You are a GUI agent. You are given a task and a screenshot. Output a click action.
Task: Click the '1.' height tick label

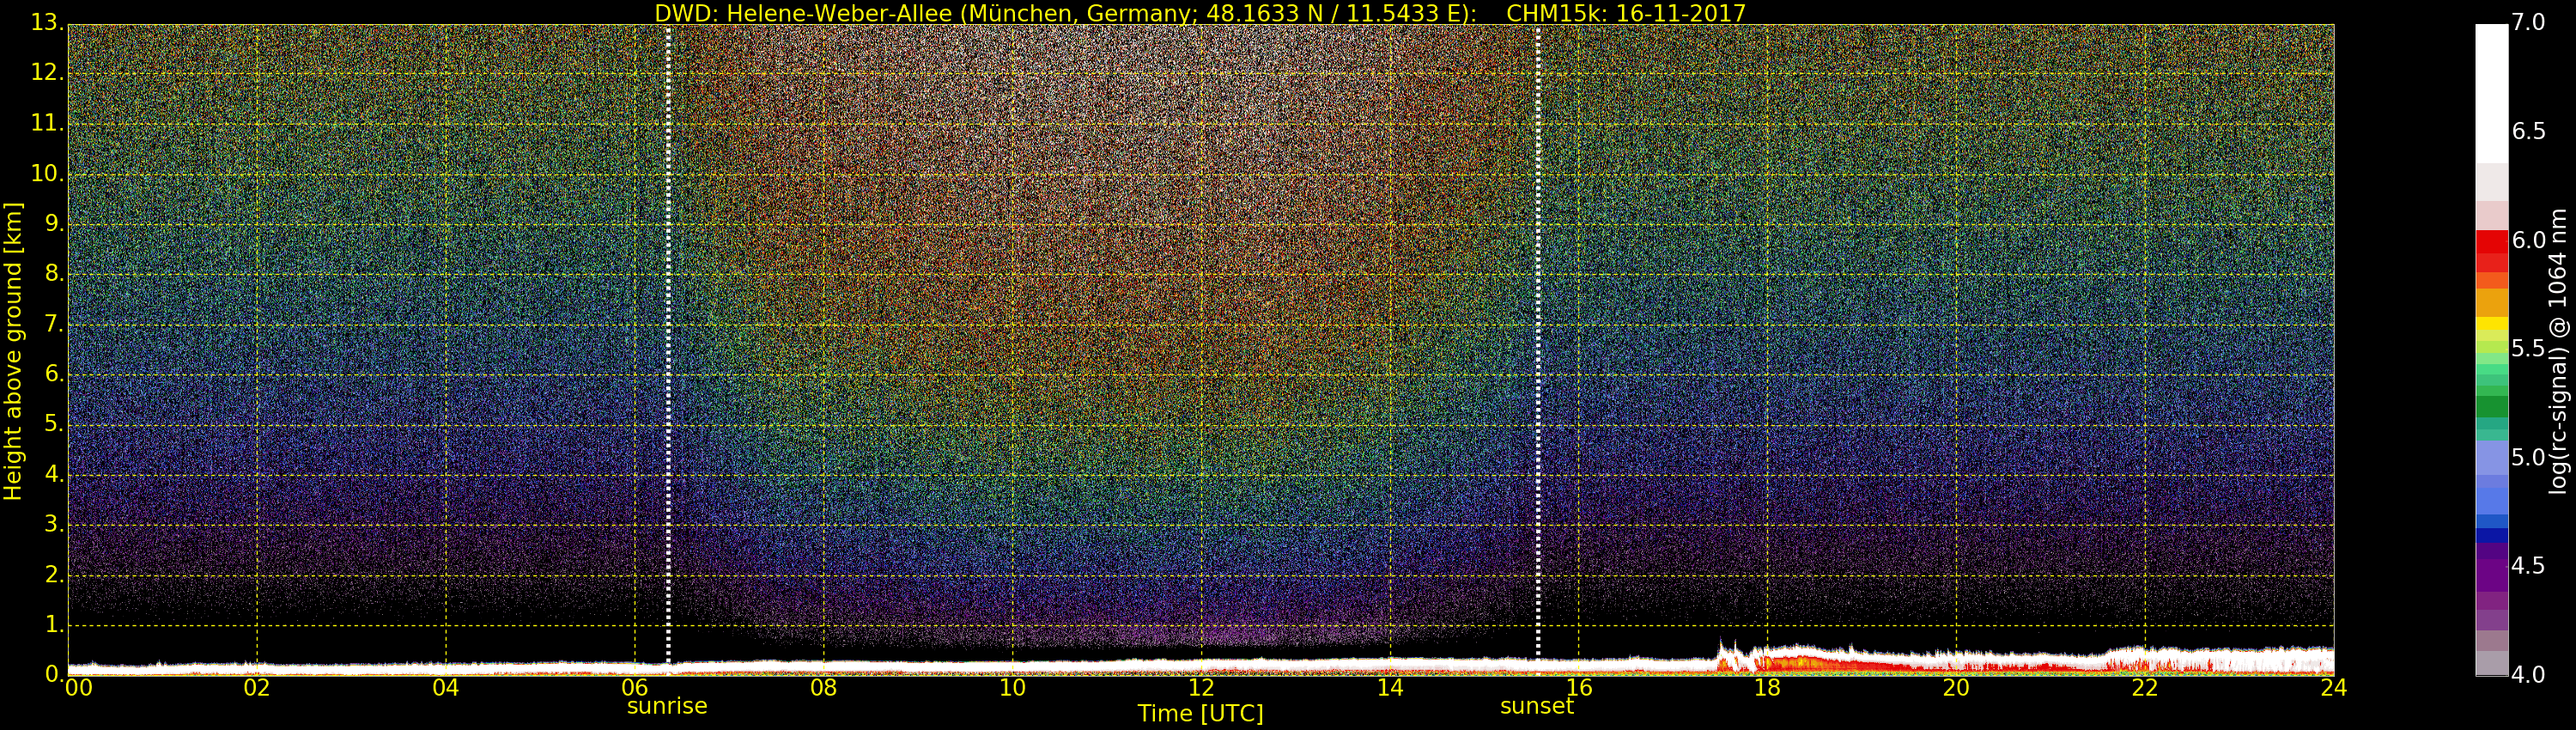pos(54,624)
